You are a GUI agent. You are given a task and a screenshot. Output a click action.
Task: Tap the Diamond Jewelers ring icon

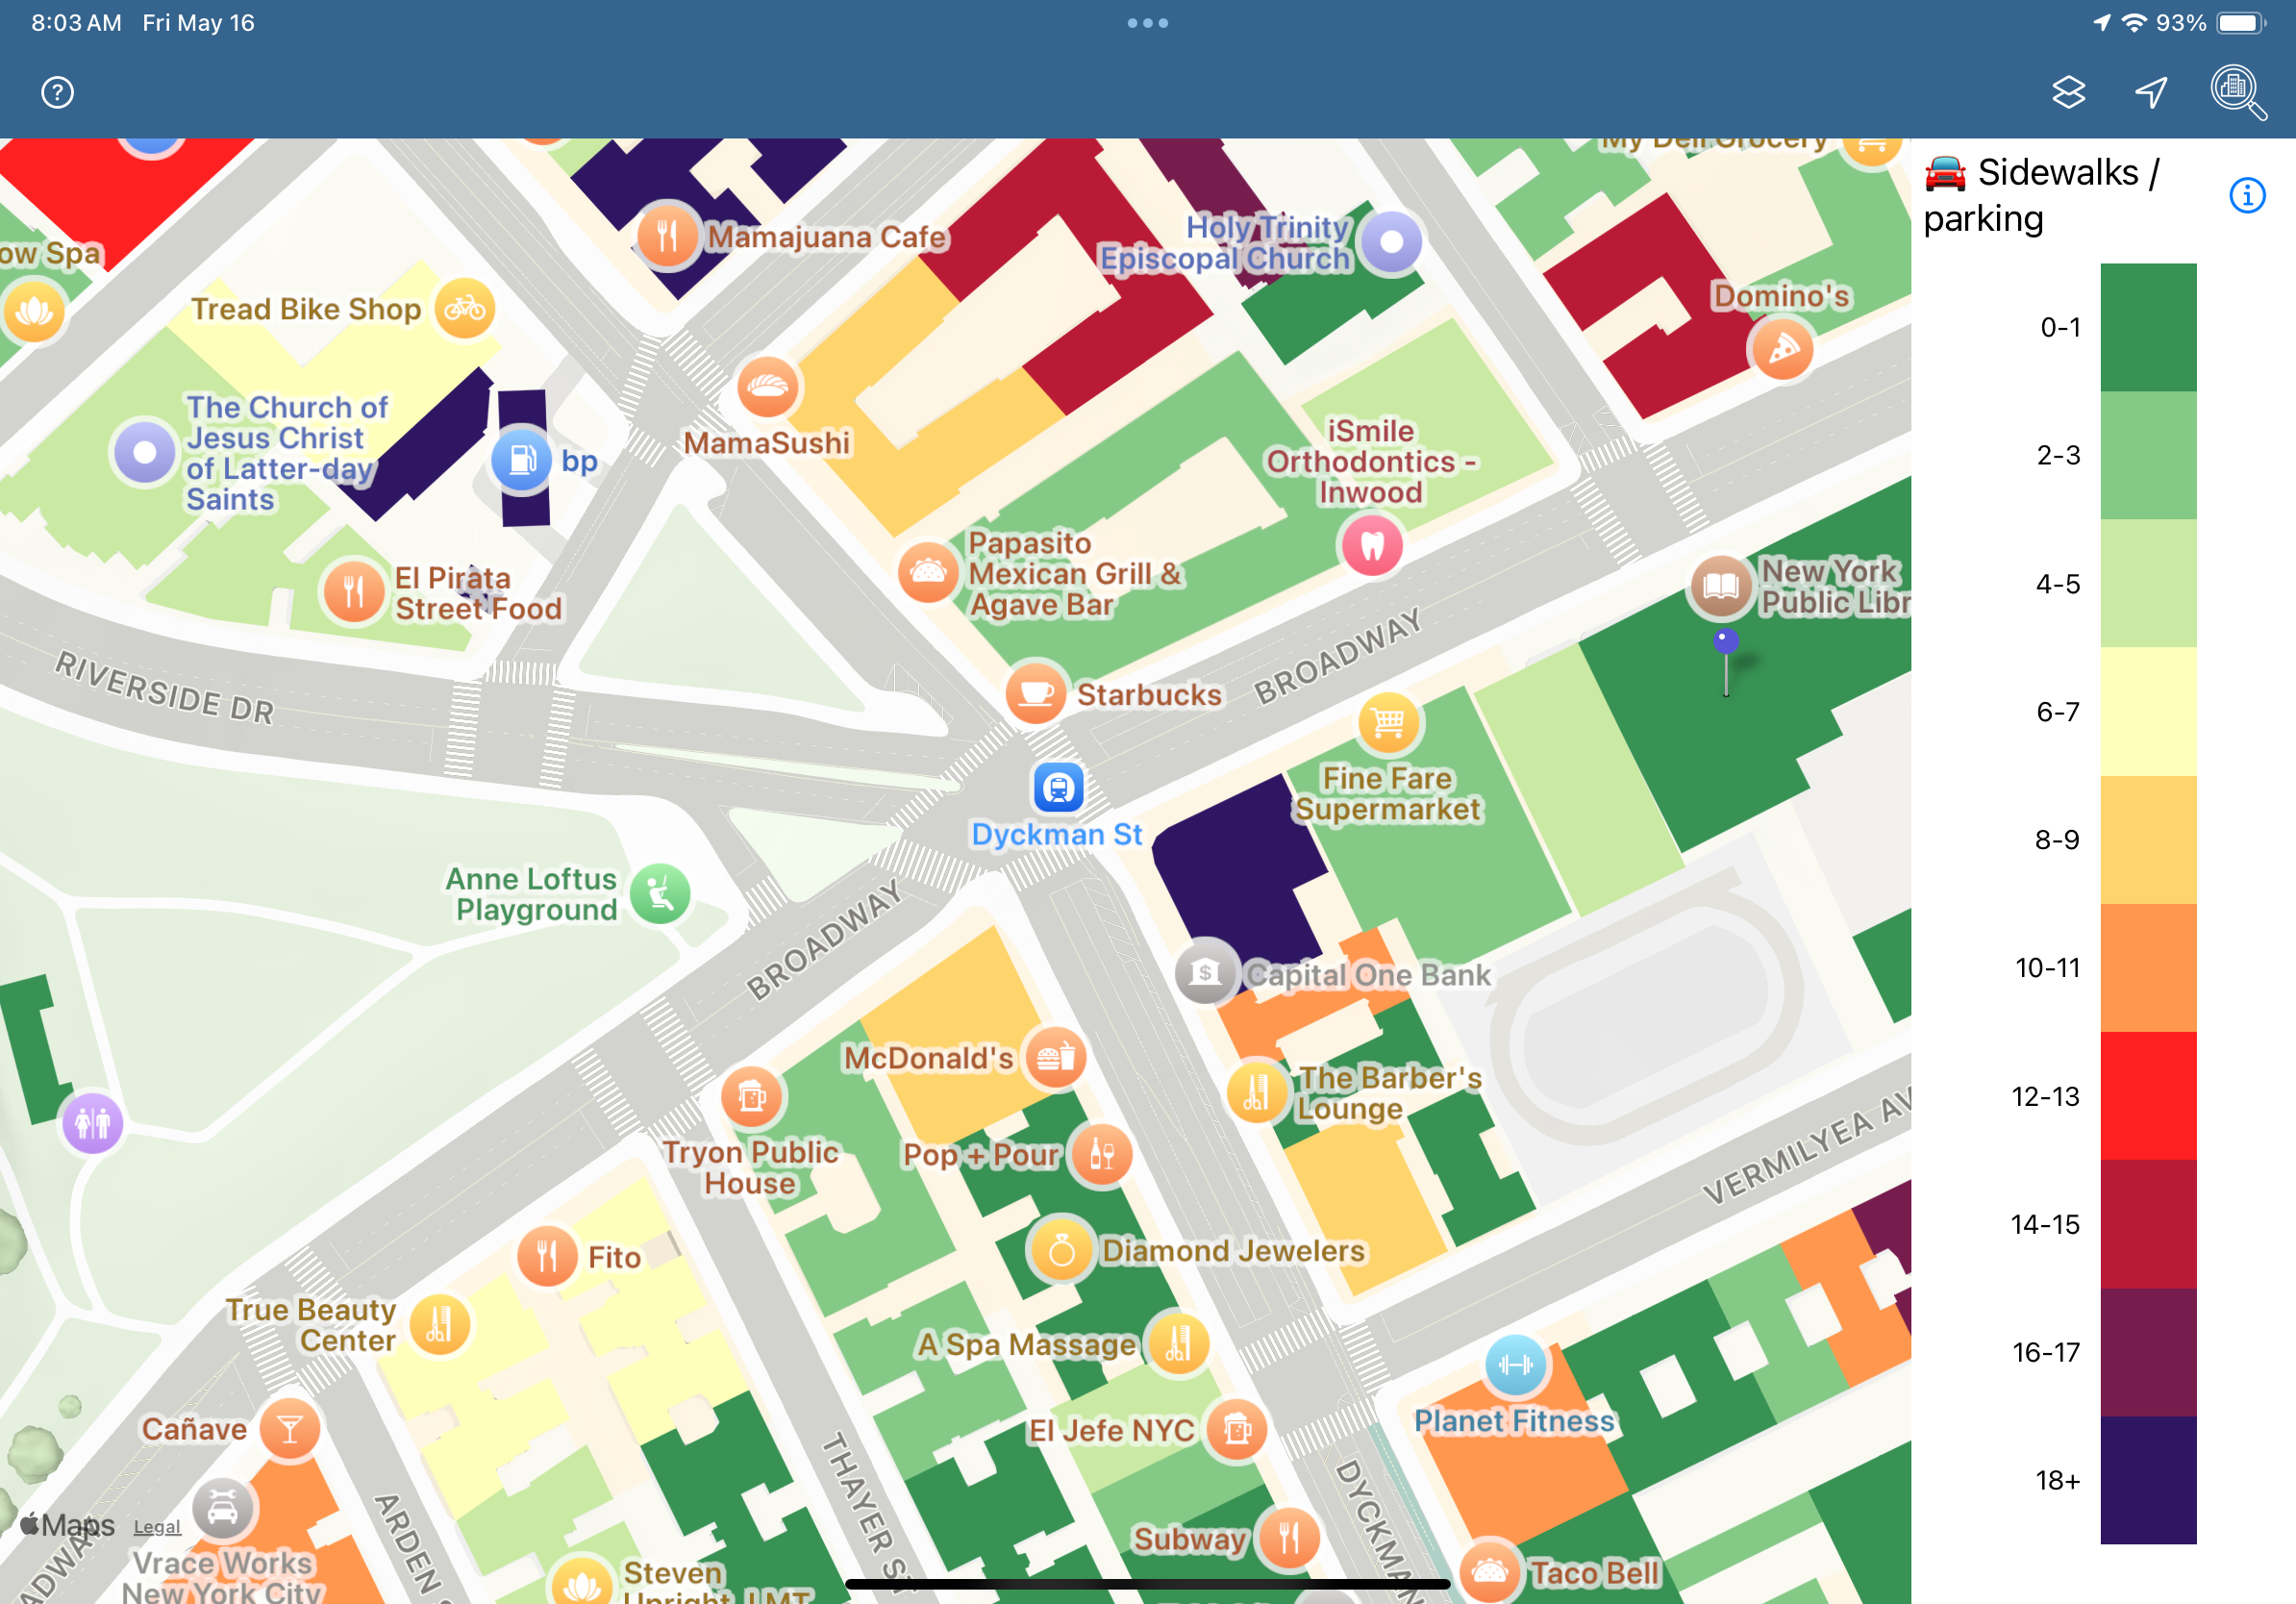tap(1061, 1249)
